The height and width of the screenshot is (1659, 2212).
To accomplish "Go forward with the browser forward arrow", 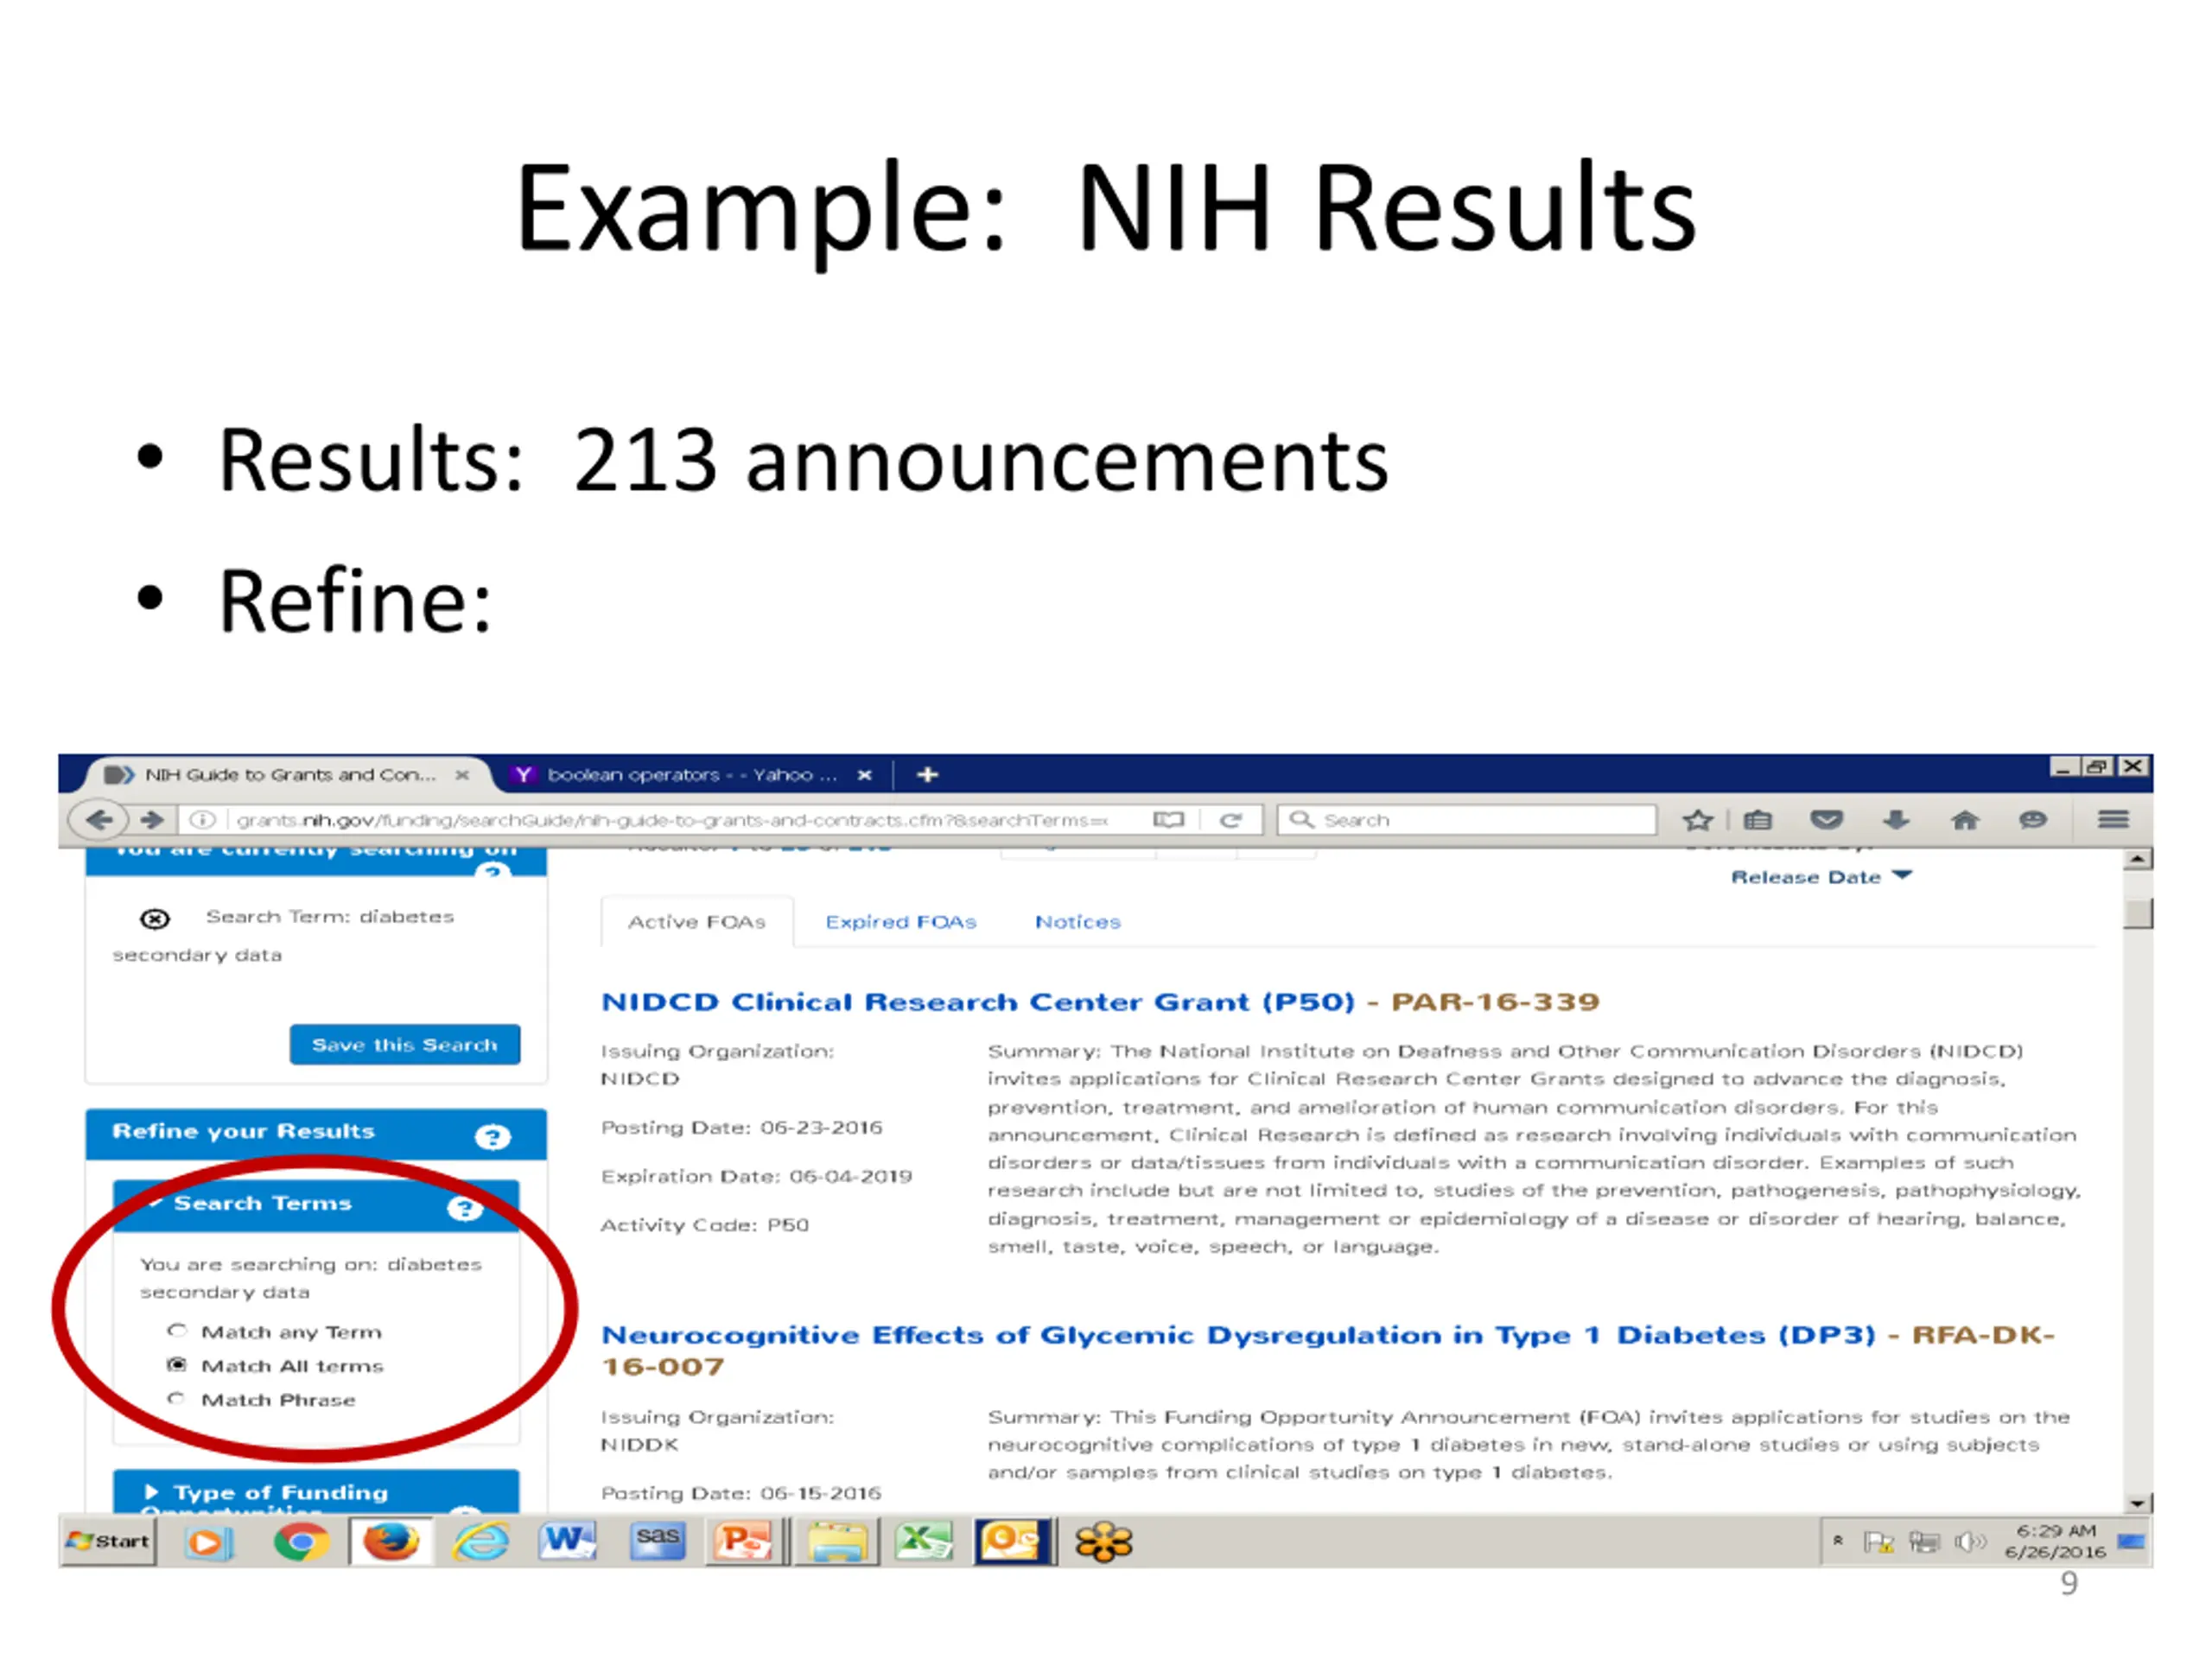I will click(x=152, y=820).
